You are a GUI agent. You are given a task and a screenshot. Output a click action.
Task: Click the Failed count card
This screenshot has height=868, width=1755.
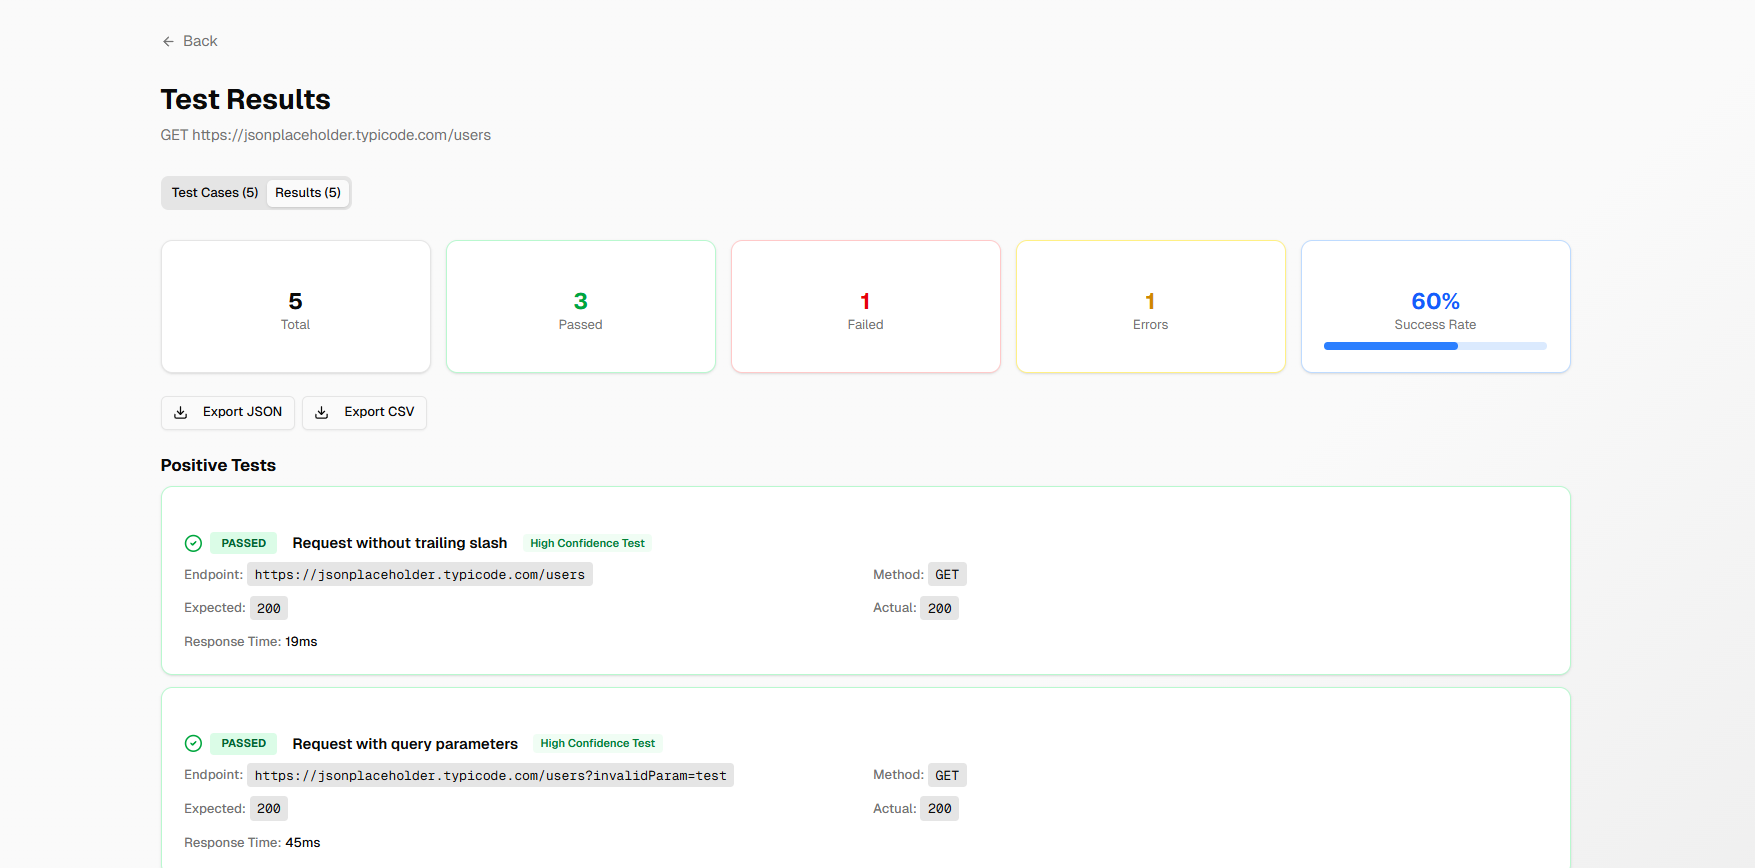866,306
